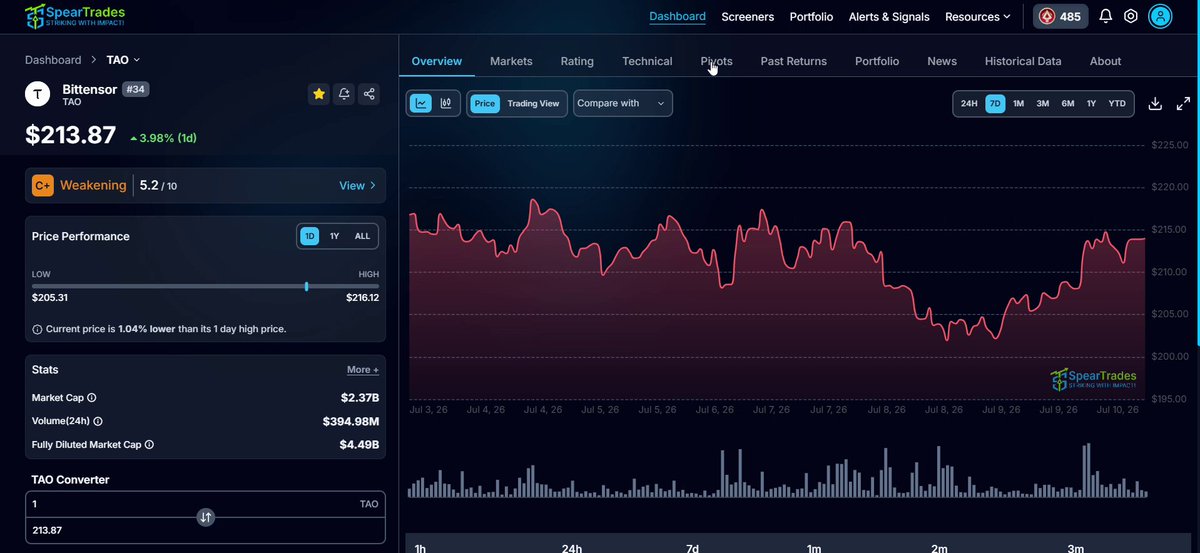Download chart with the download icon
Screen dimensions: 1200x553
pos(1155,104)
